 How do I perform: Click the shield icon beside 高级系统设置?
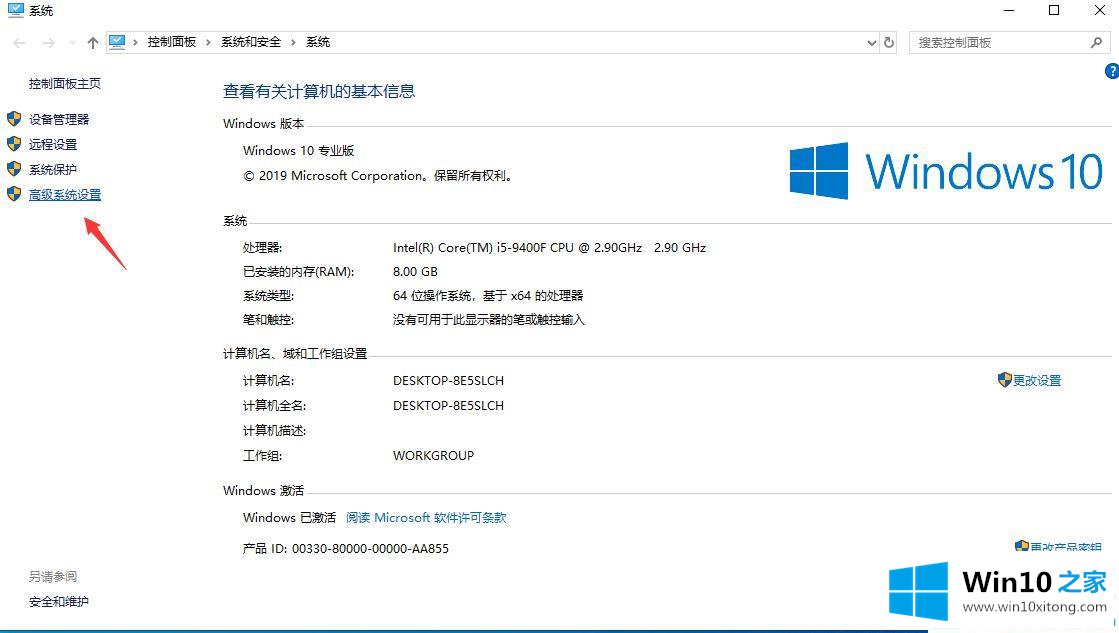pyautogui.click(x=14, y=193)
